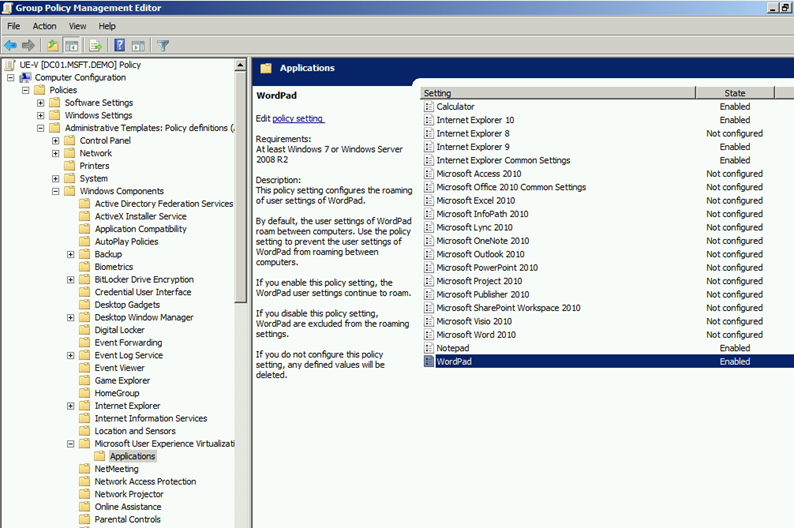
Task: Click the Biometrics folder icon
Action: (x=85, y=267)
